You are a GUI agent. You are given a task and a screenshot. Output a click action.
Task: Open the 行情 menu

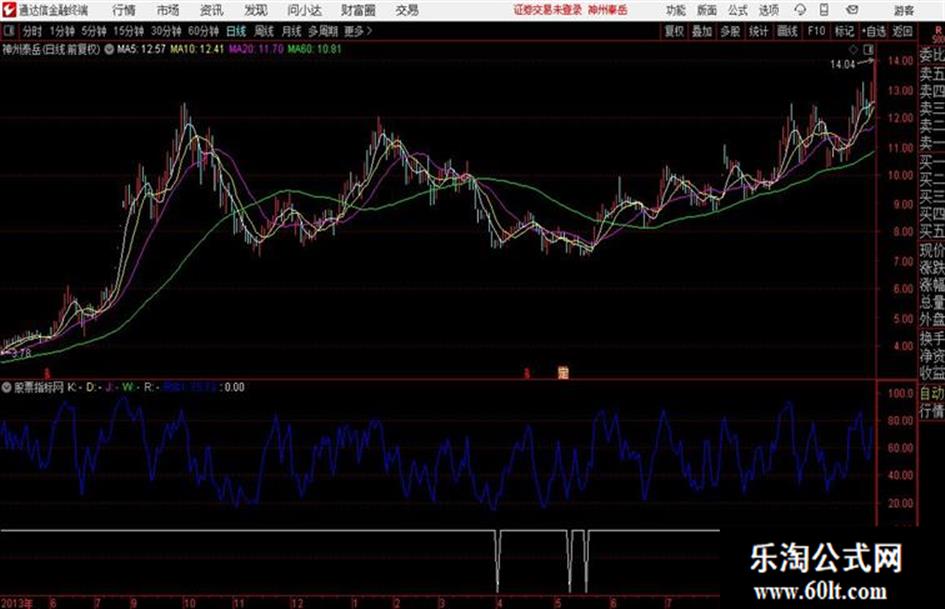[124, 10]
